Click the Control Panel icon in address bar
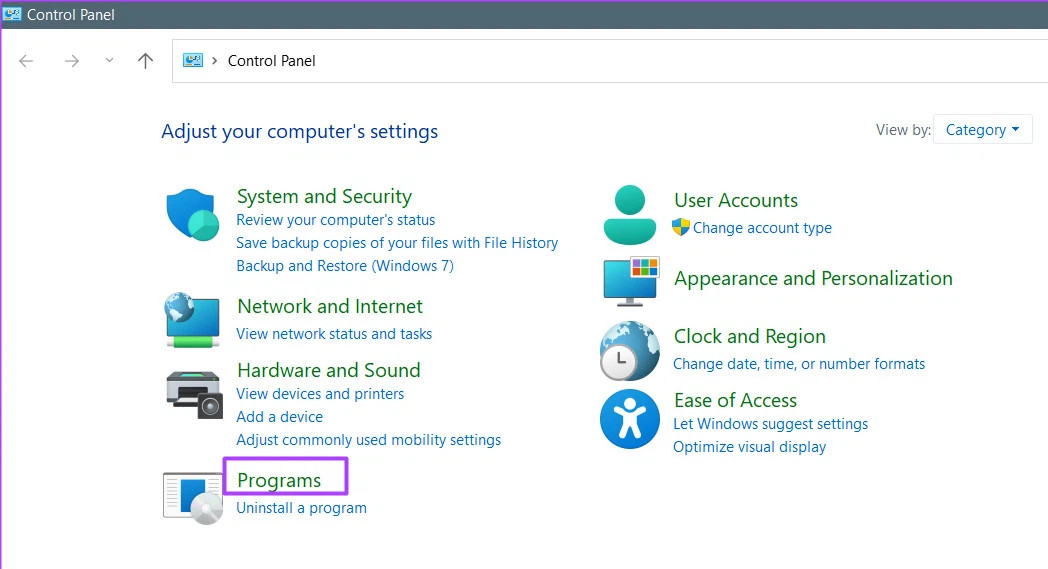 click(x=193, y=61)
